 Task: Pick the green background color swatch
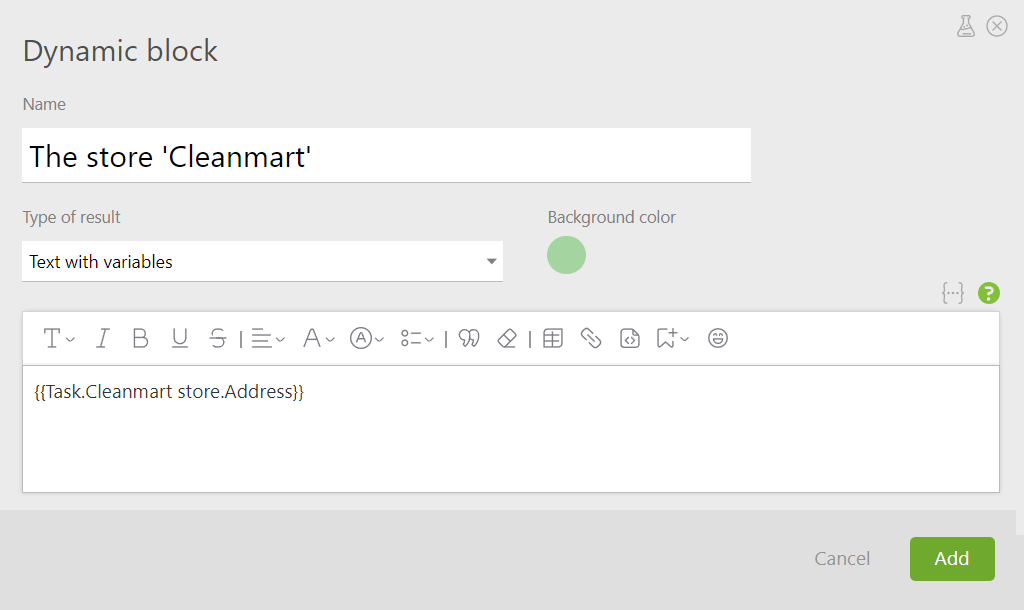point(566,255)
